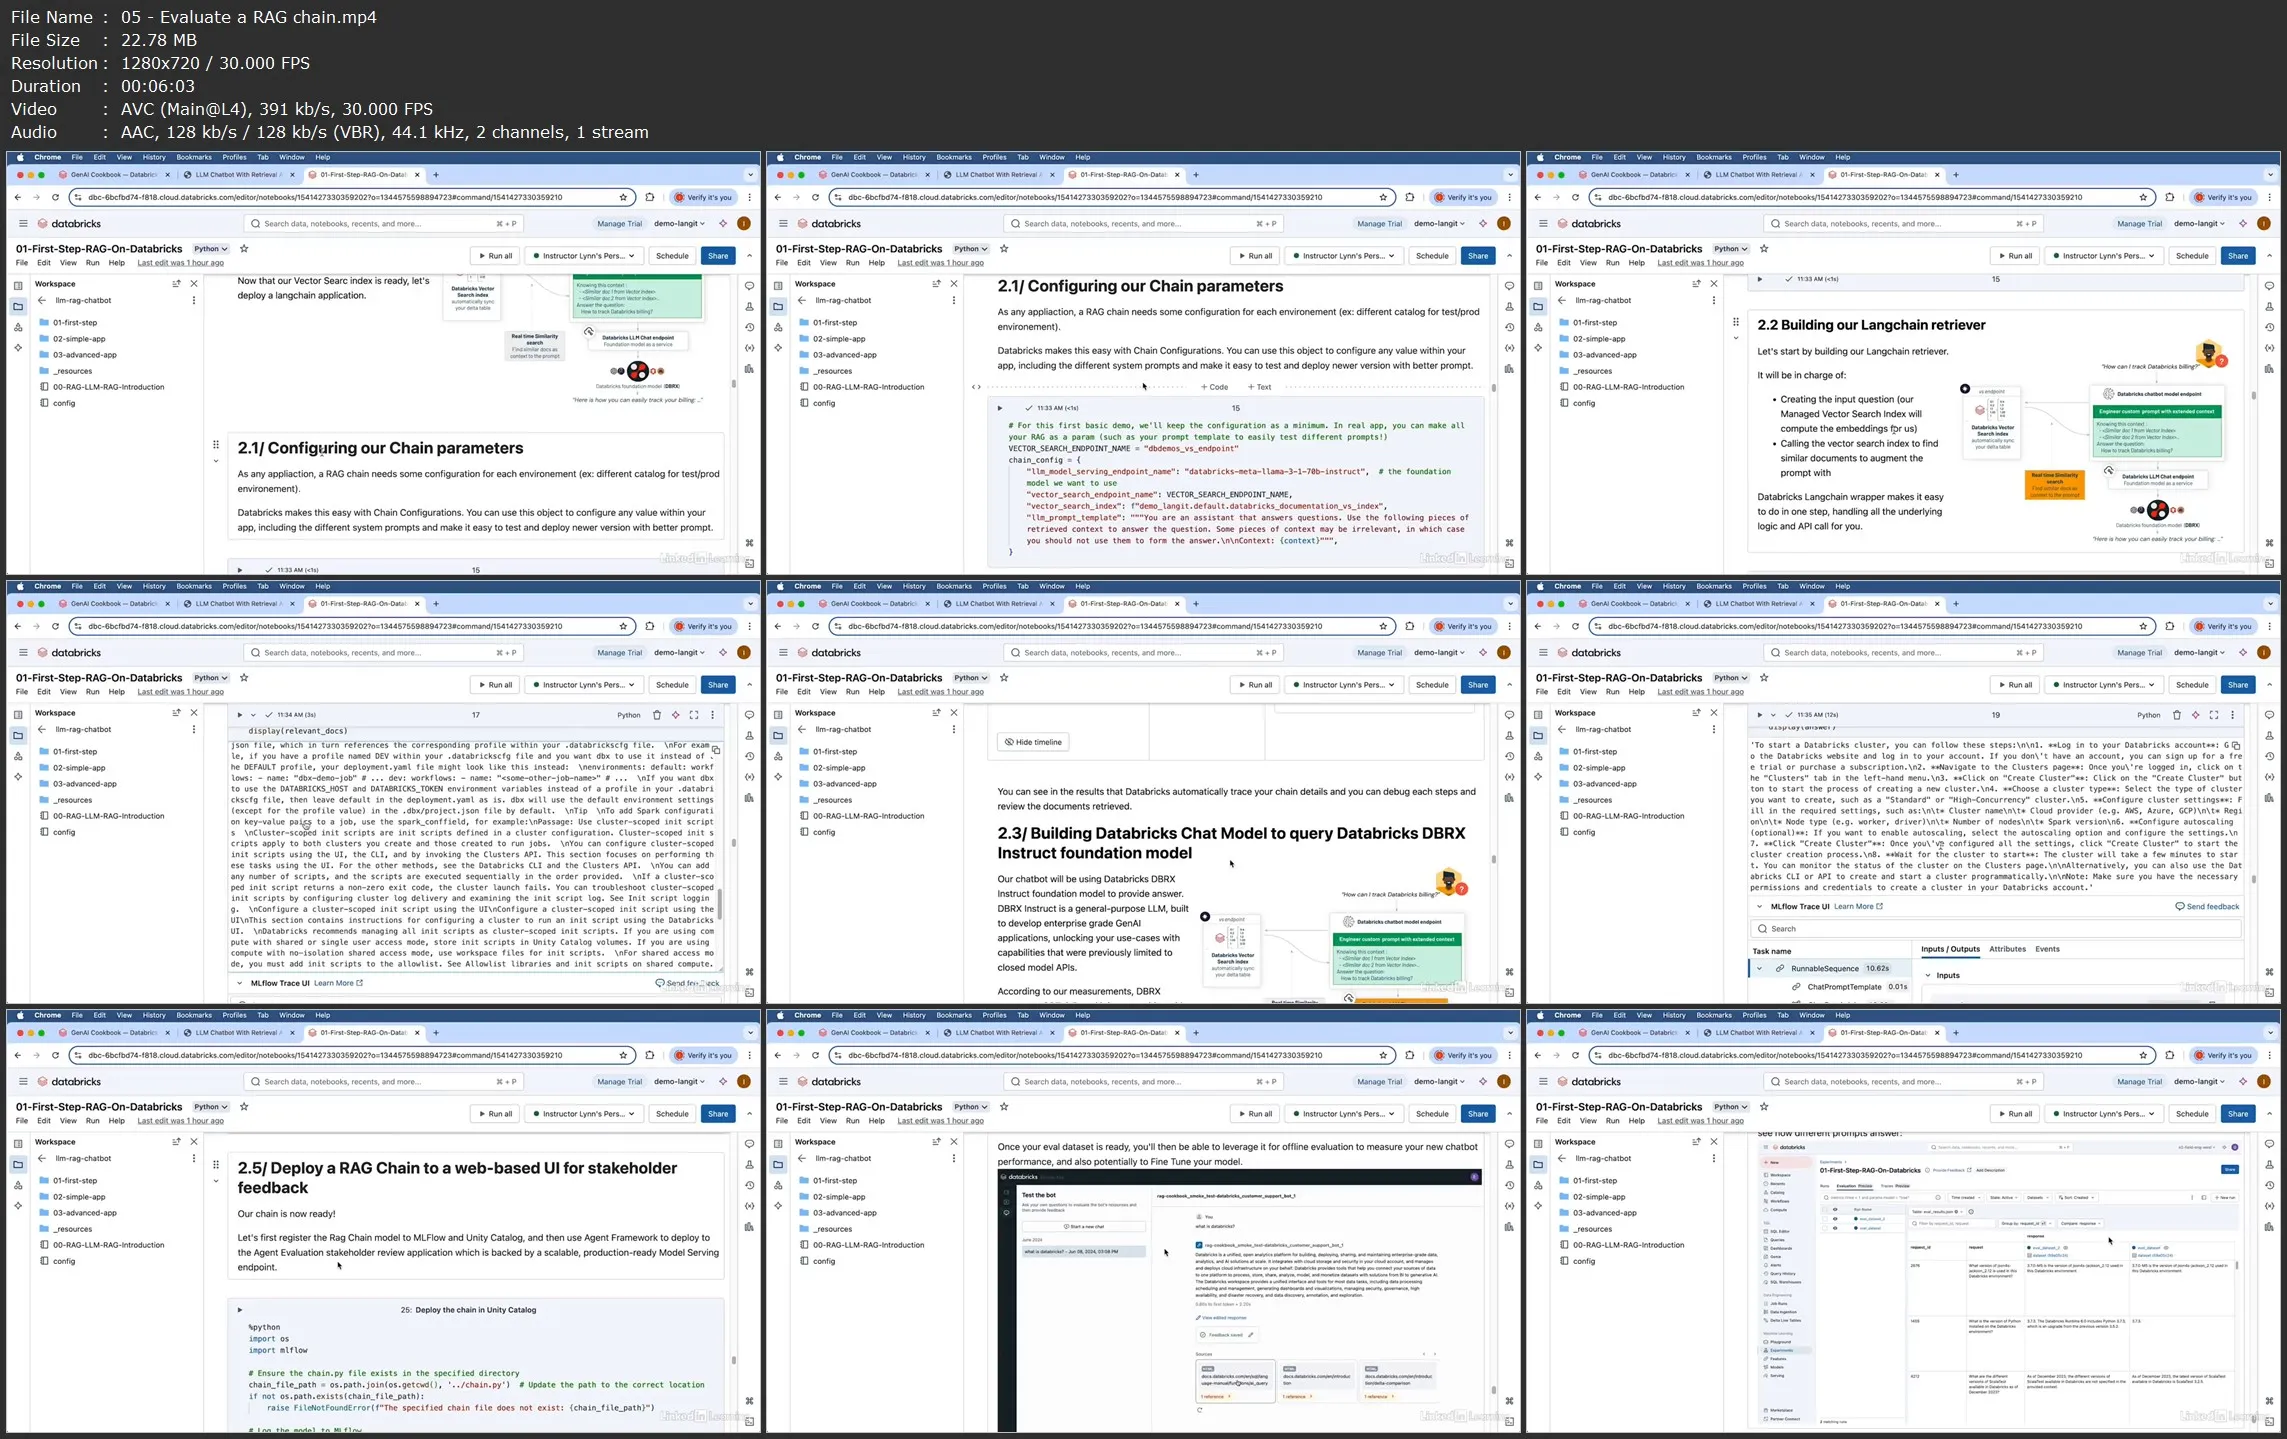
Task: Run cell 17 with its play icon
Action: click(240, 715)
